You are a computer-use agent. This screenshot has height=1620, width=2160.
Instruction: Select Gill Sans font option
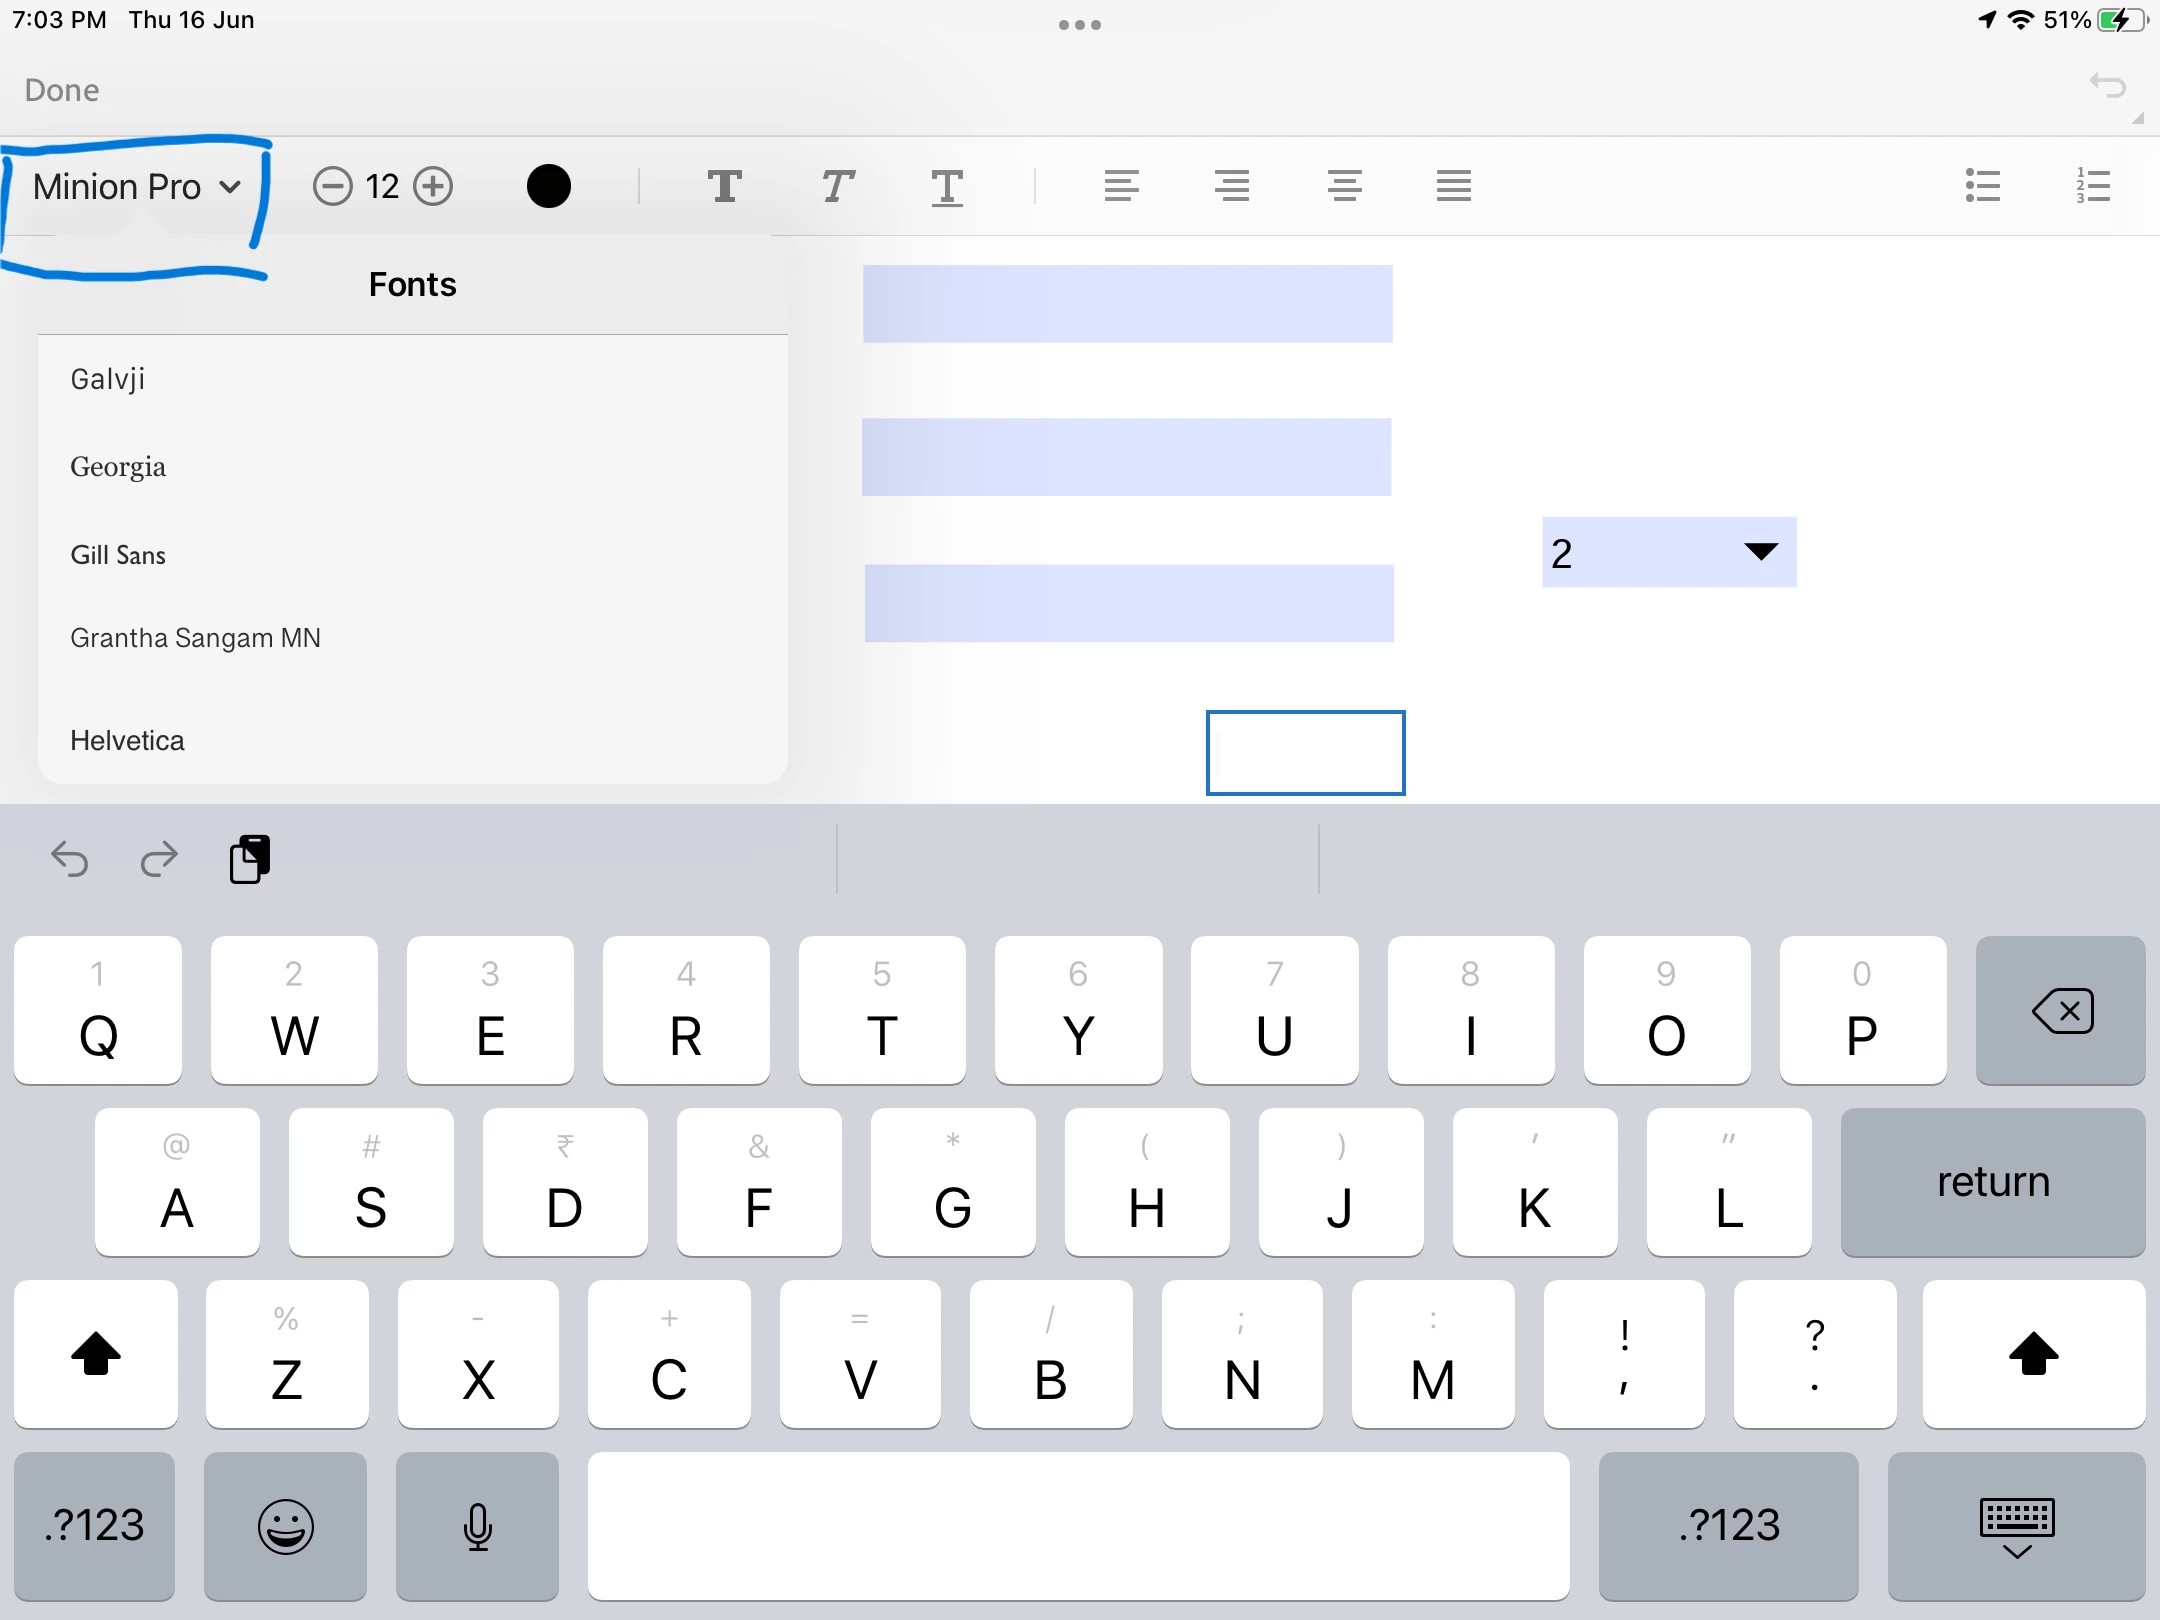[x=118, y=555]
